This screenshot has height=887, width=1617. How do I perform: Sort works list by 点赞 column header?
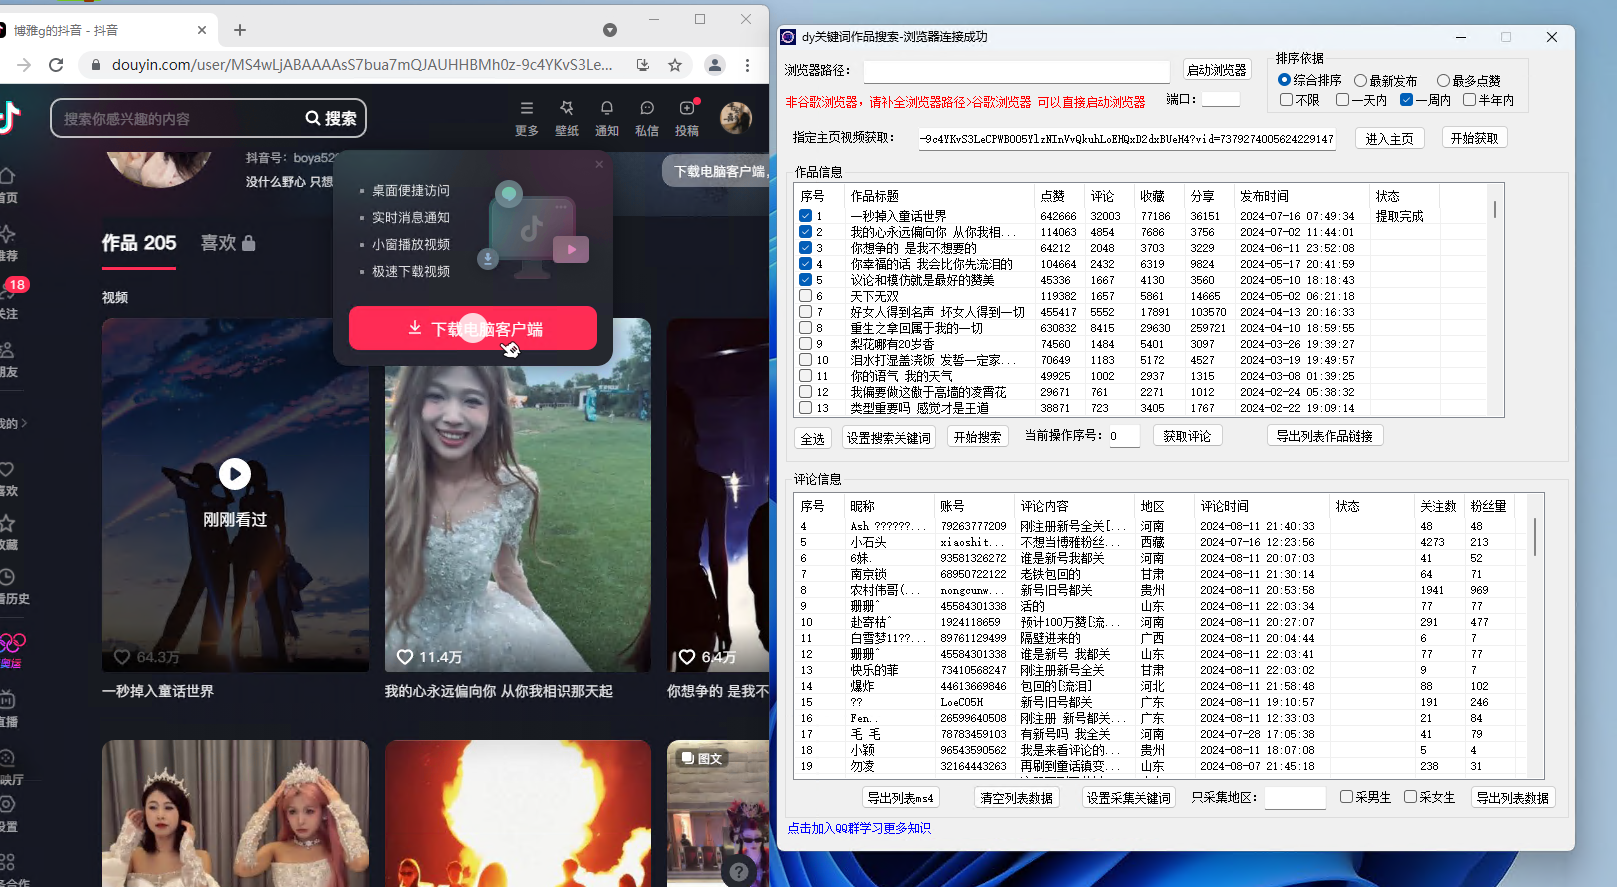coord(1060,196)
